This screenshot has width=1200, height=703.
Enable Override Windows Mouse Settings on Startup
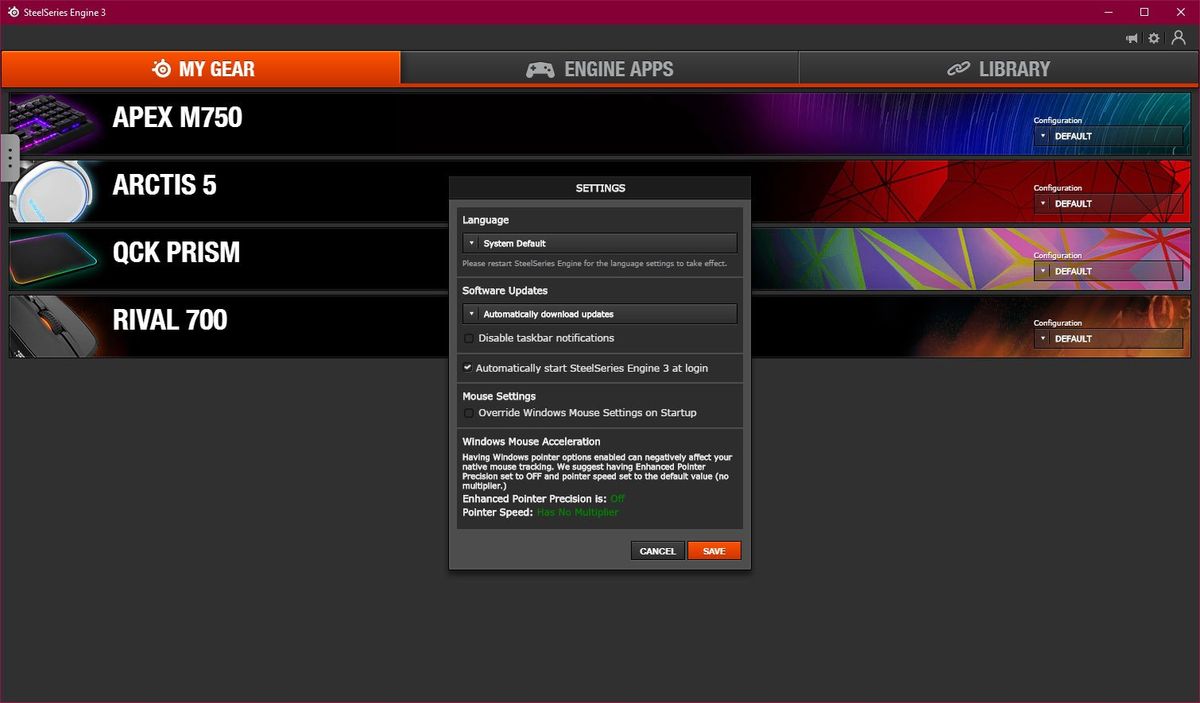(468, 413)
